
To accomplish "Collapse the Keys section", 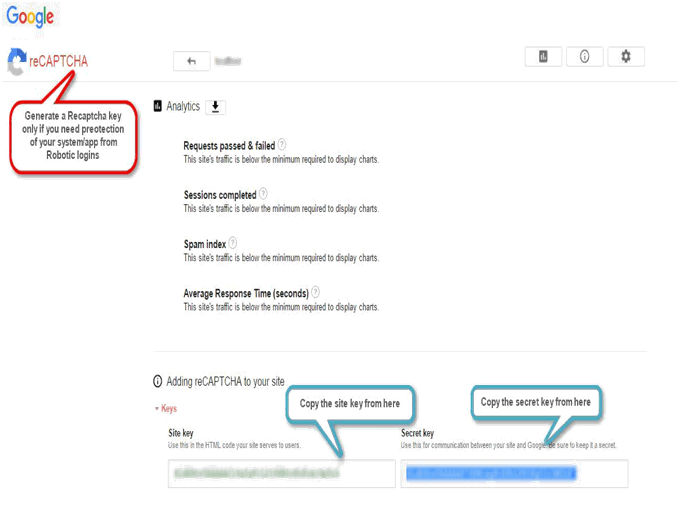I will (166, 409).
